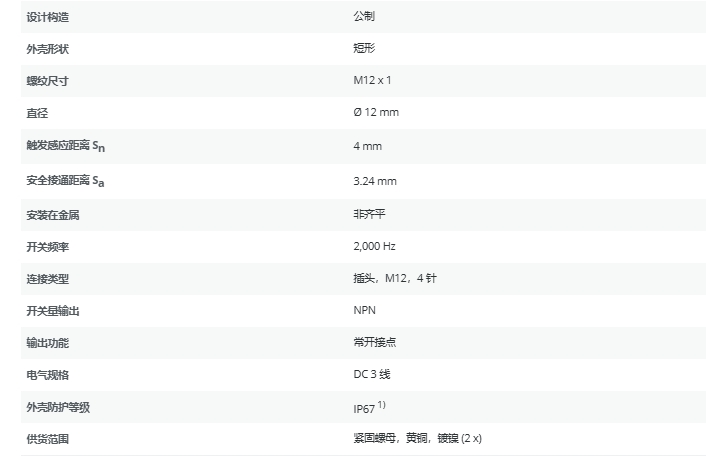The image size is (706, 465).
Task: Click the 设计构造 row label
Action: coord(48,17)
